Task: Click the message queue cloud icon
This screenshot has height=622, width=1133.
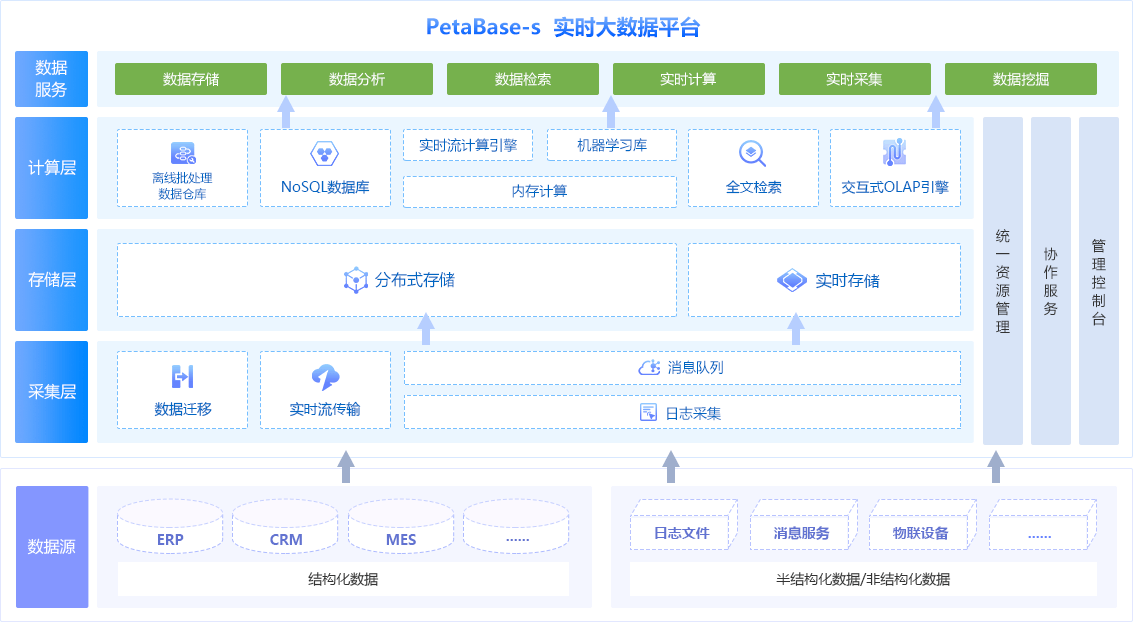Action: [649, 368]
